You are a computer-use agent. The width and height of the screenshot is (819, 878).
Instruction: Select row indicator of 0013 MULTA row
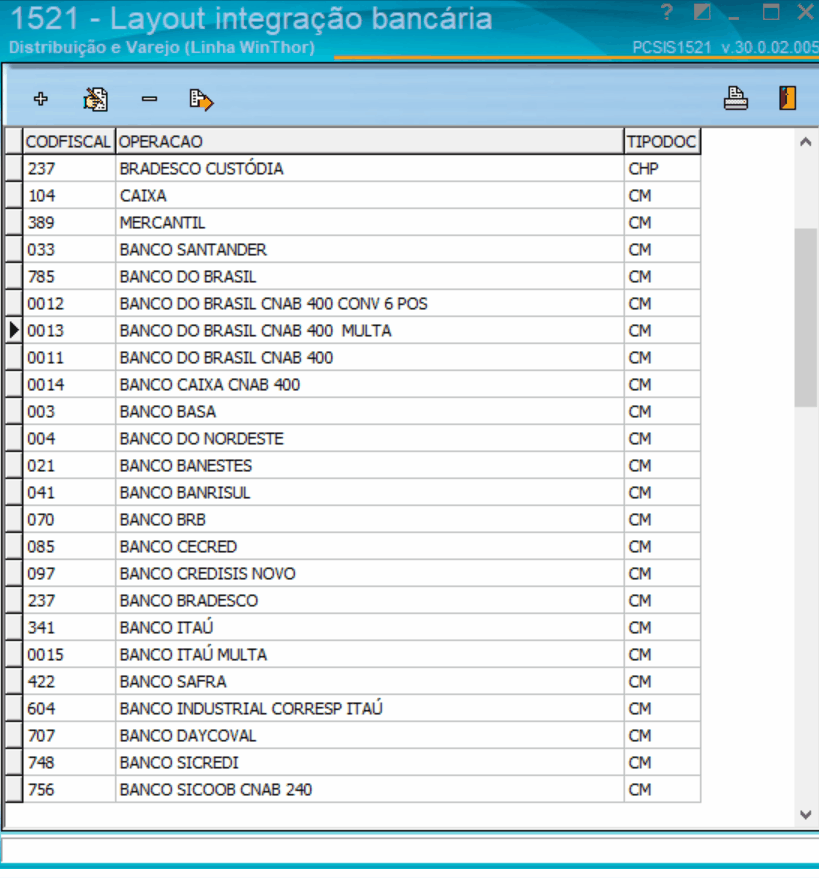[x=13, y=330]
